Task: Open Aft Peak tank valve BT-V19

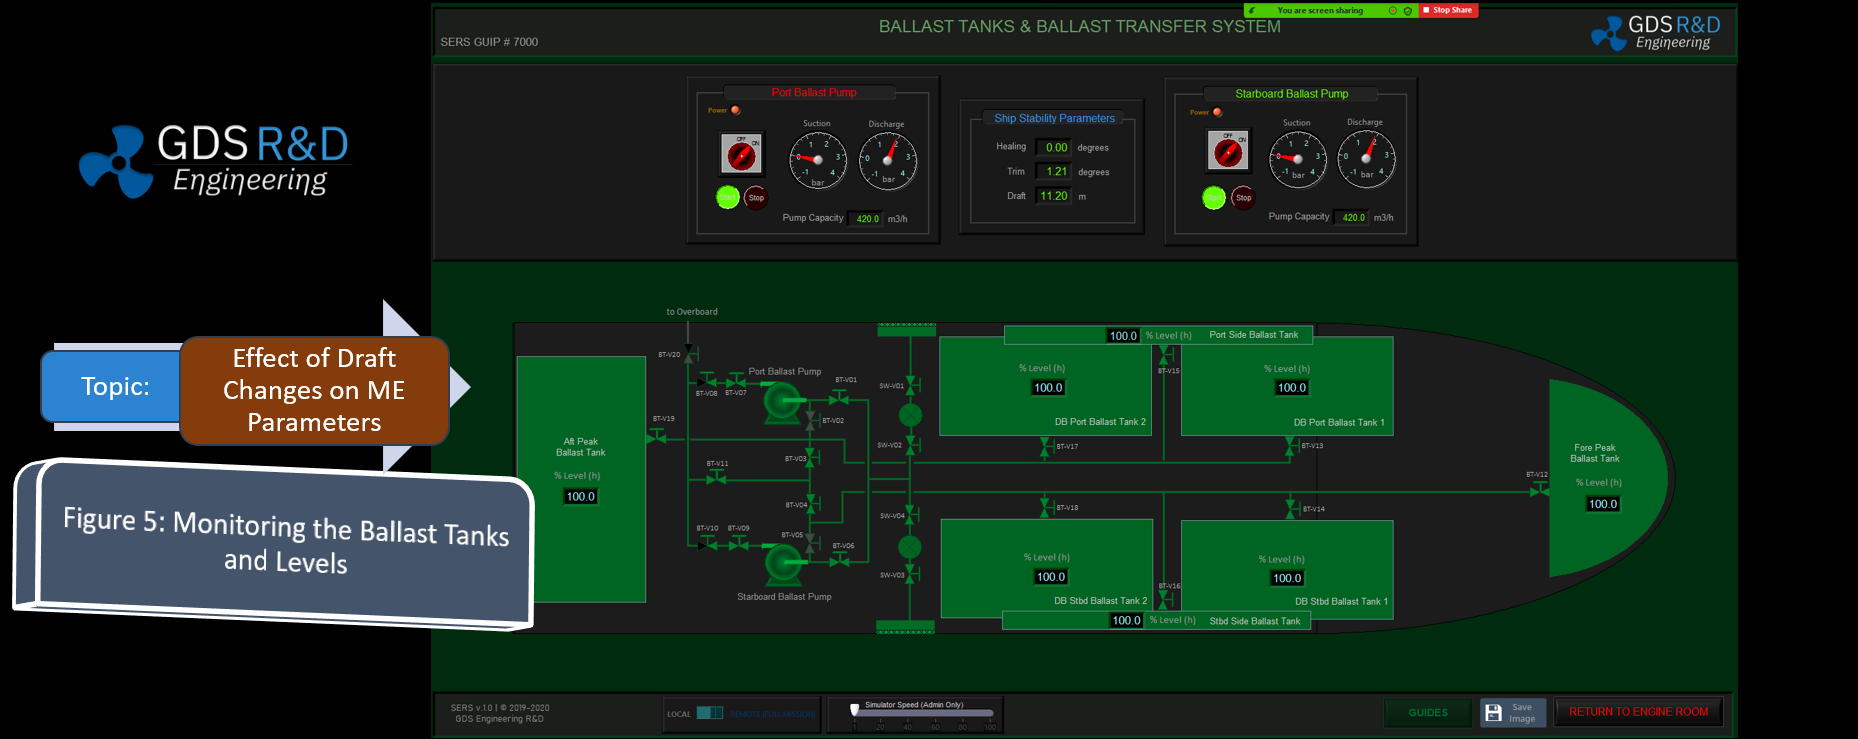Action: pos(657,436)
